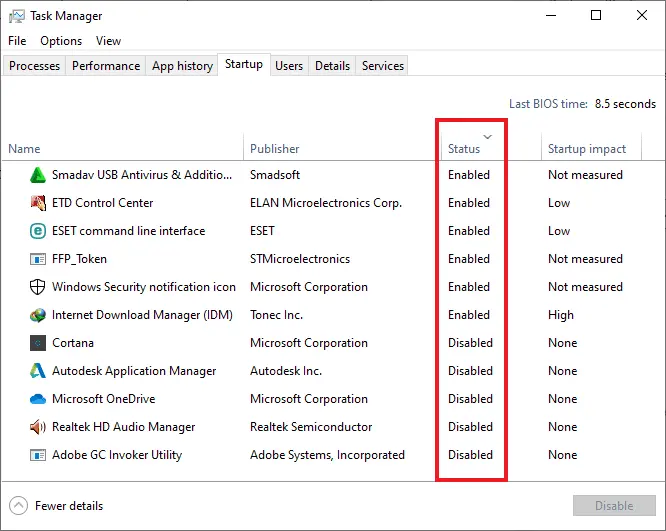Click the Task Manager title bar icon
The height and width of the screenshot is (531, 666).
pos(17,16)
